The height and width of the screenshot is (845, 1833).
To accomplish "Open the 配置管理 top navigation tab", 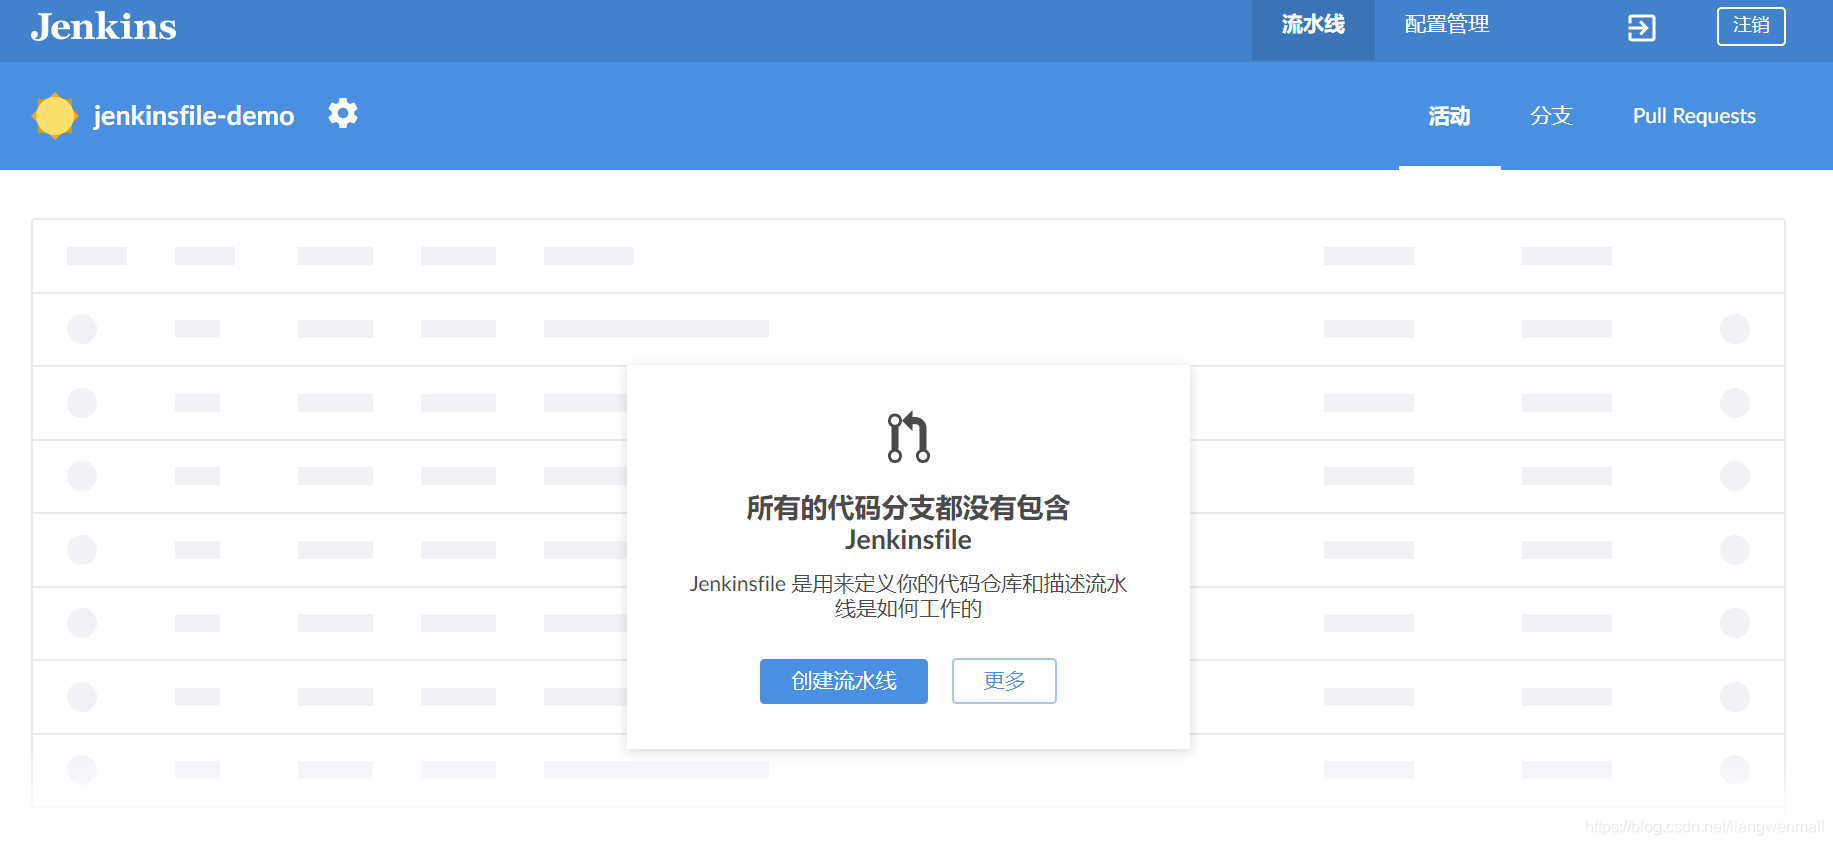I will pyautogui.click(x=1446, y=25).
